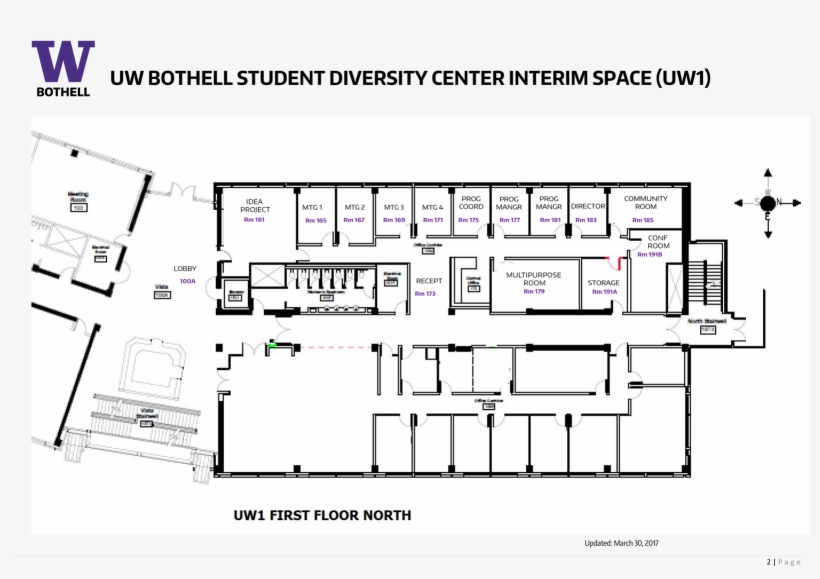
Task: Click the 'RECEPT' area label
Action: pos(429,281)
